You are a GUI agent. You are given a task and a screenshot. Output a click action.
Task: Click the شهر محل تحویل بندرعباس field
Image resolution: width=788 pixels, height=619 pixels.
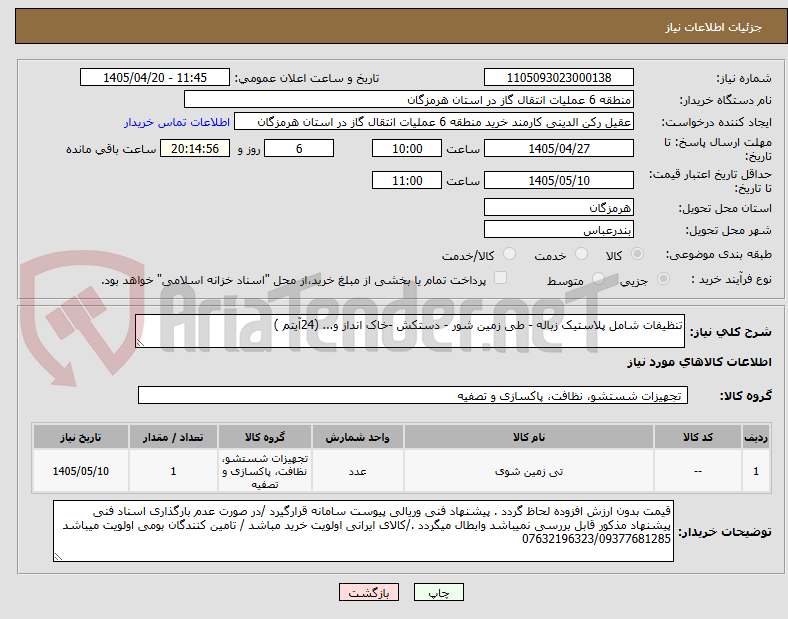pos(558,230)
